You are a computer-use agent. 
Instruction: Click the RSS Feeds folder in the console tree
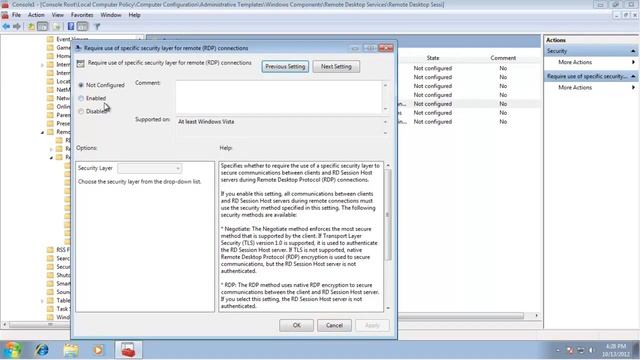click(58, 249)
